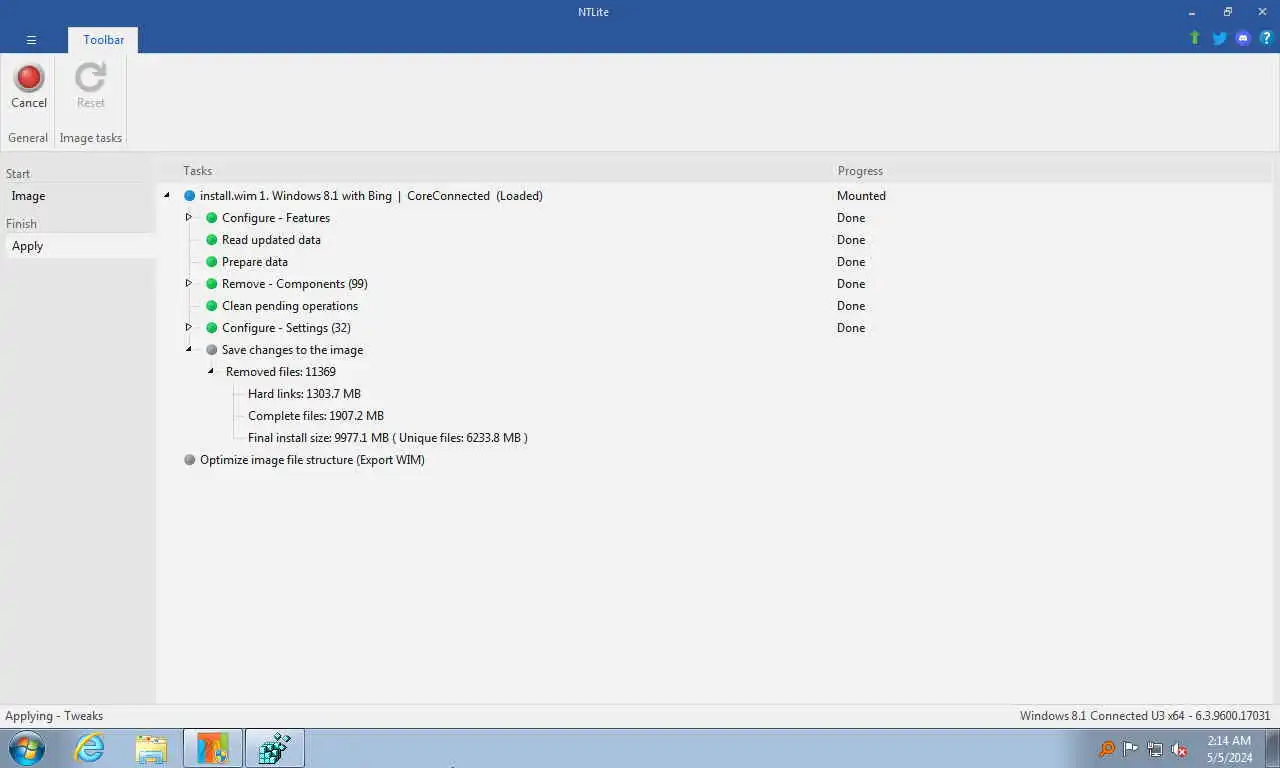1280x768 pixels.
Task: Click the muted volume tray icon
Action: (1179, 749)
